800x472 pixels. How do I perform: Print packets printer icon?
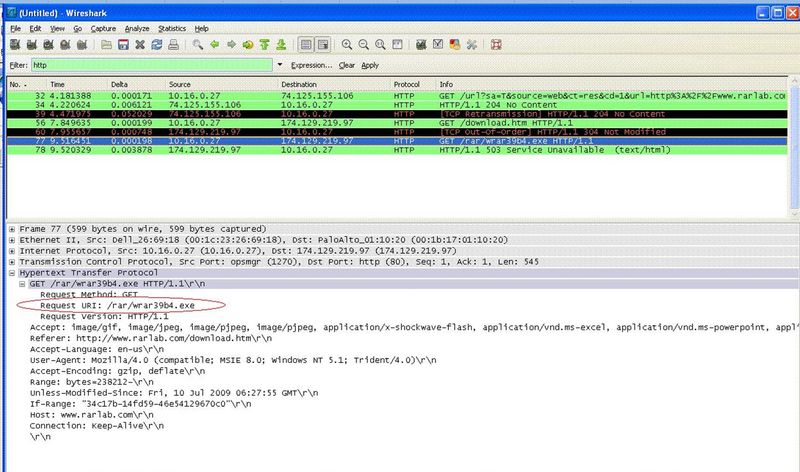[x=173, y=45]
